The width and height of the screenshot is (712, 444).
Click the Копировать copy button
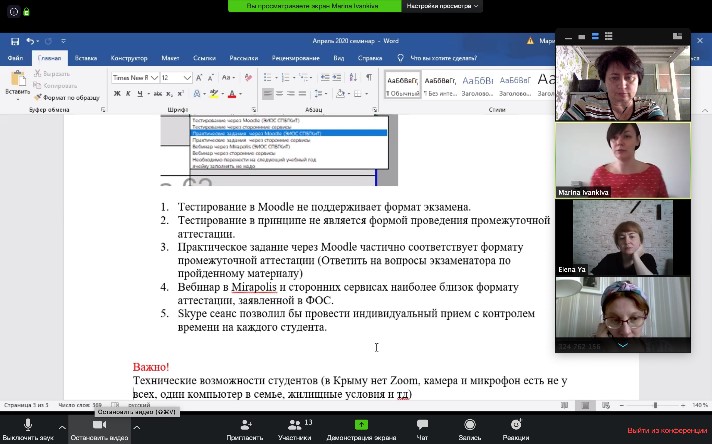(x=55, y=85)
